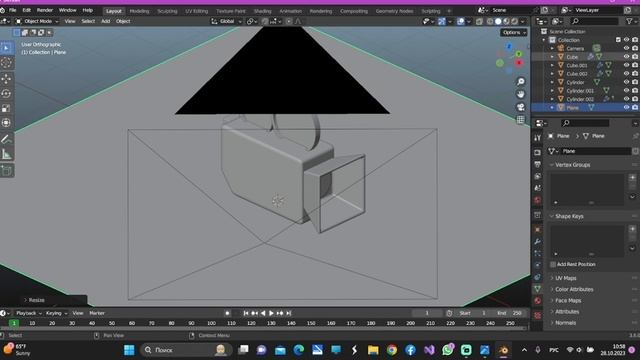Select the Move tool in left toolbar
The width and height of the screenshot is (640, 360).
pos(7,78)
